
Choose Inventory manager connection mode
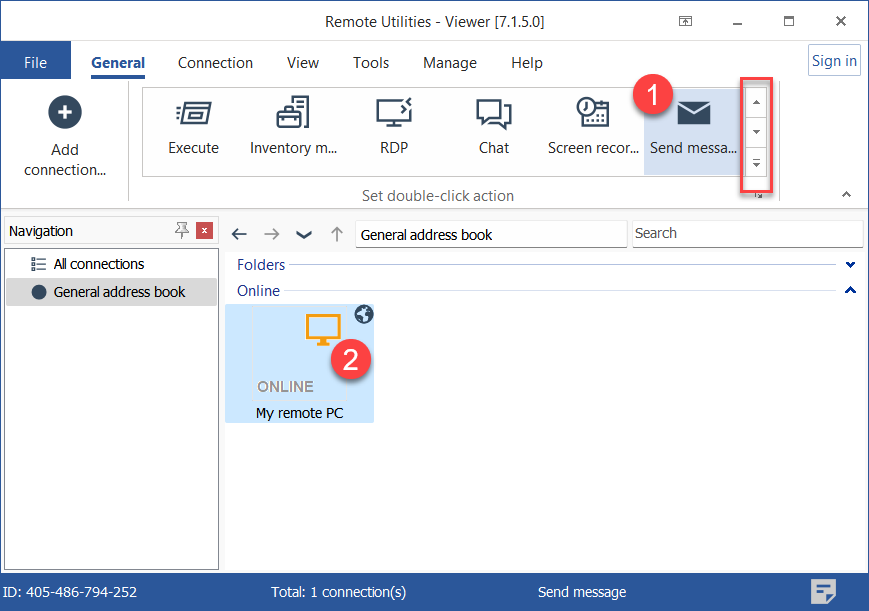[293, 129]
